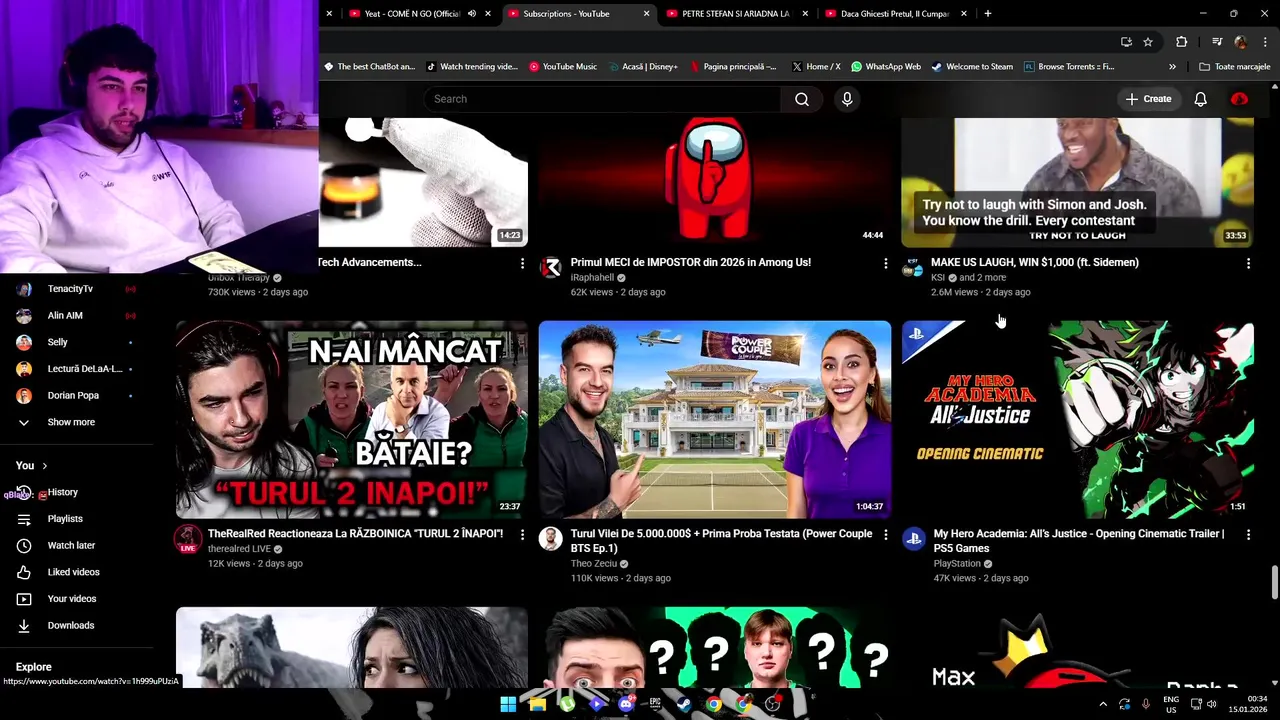This screenshot has height=720, width=1280.
Task: Open Watch later in the sidebar
Action: [71, 546]
